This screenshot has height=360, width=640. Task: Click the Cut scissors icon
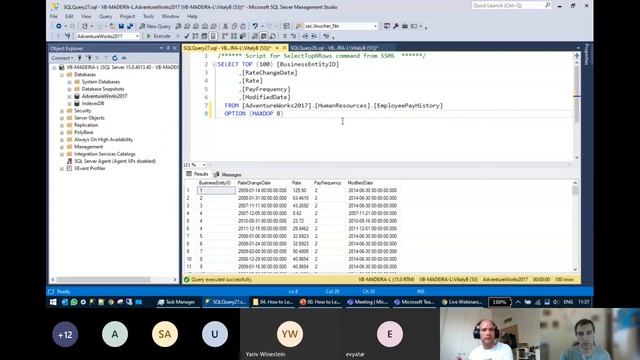point(225,26)
